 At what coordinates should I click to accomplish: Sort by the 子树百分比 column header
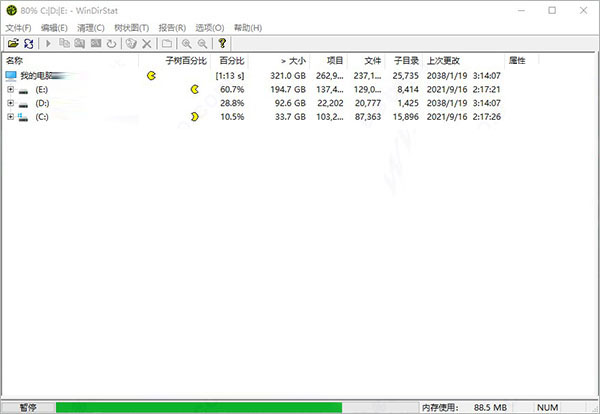tap(174, 60)
